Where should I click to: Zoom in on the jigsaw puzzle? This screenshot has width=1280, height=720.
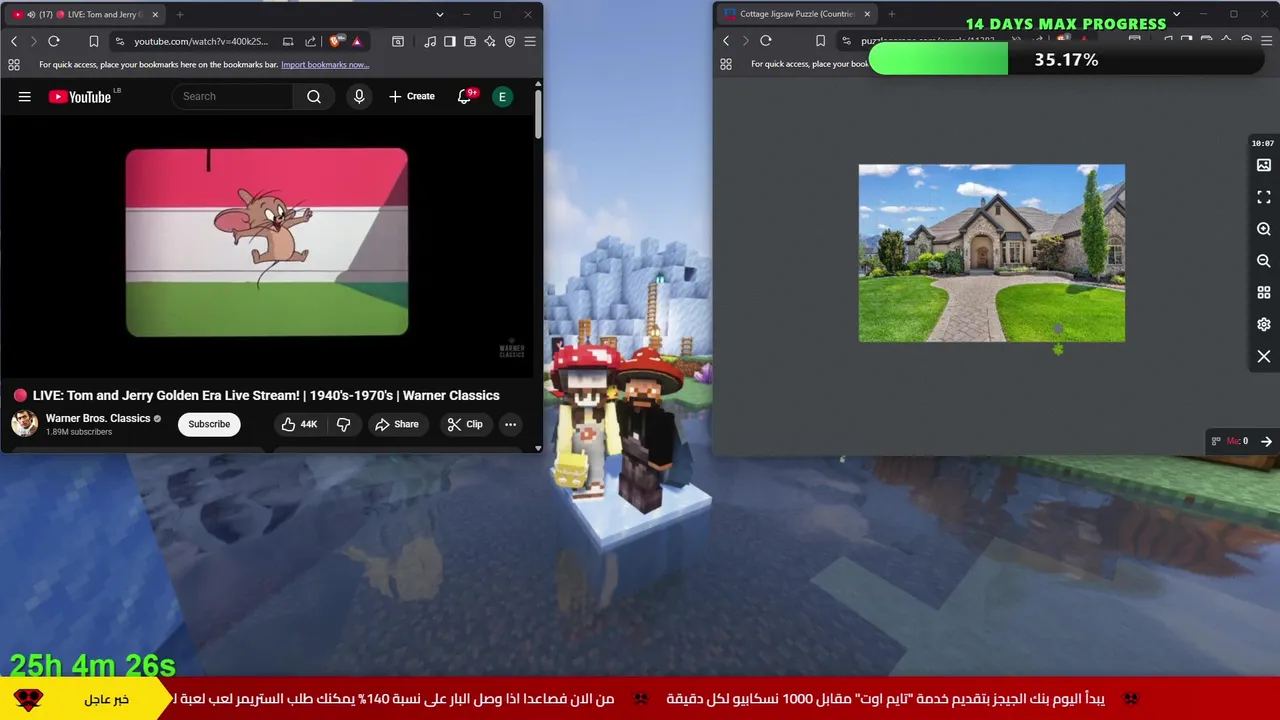[1264, 229]
